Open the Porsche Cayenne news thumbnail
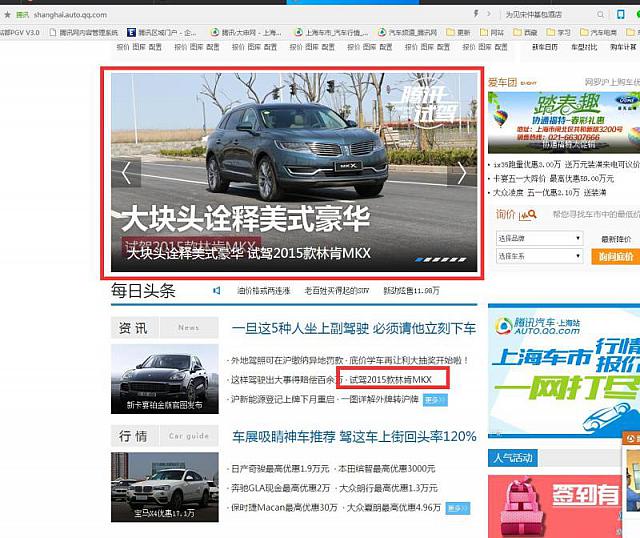This screenshot has height=538, width=640. 164,379
